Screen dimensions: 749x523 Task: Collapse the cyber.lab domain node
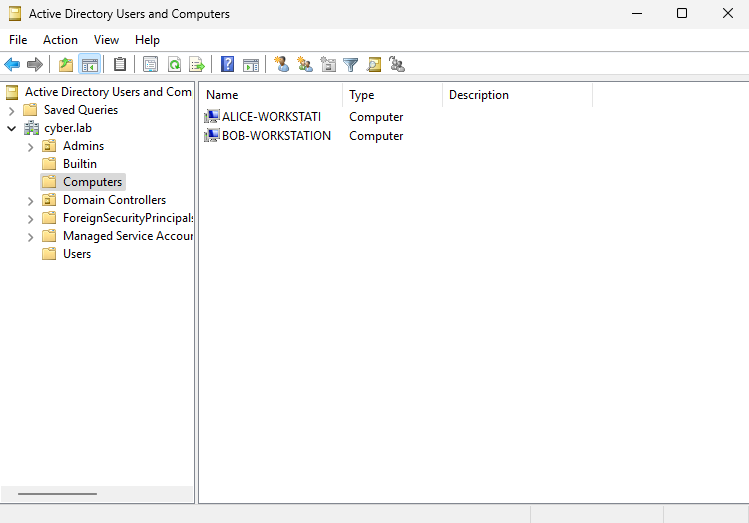pyautogui.click(x=12, y=129)
